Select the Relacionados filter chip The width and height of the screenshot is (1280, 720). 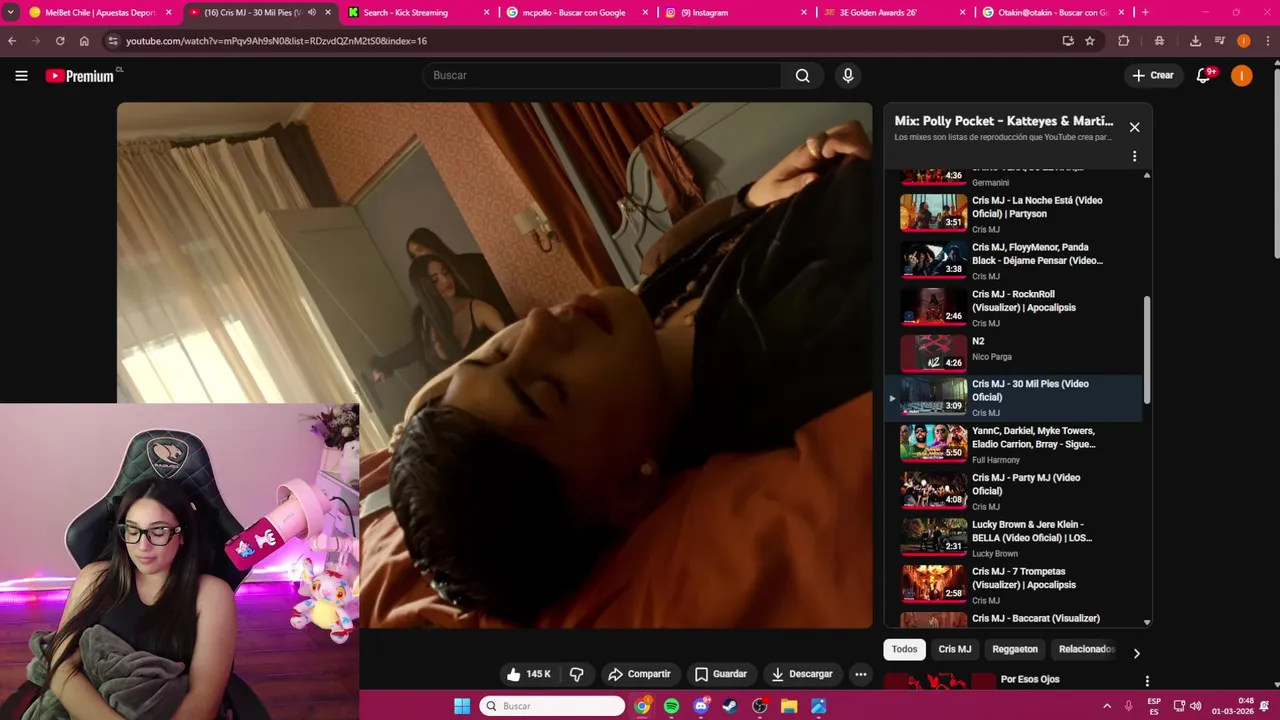pos(1086,649)
